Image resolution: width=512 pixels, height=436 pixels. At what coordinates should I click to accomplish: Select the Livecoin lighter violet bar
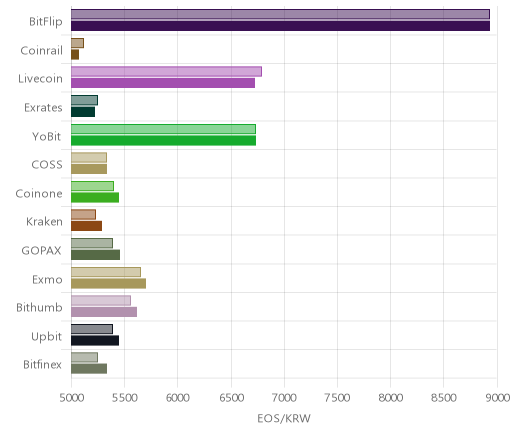(x=166, y=72)
